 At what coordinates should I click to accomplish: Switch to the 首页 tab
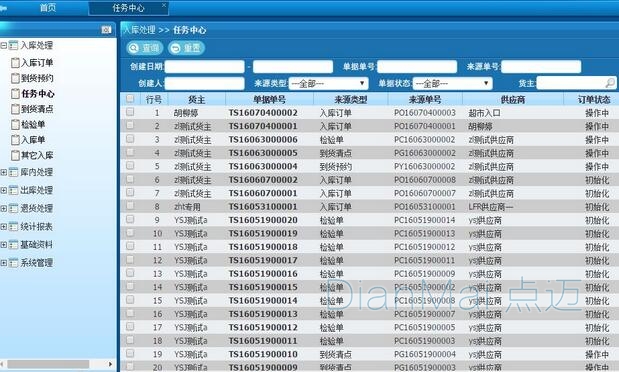click(48, 8)
